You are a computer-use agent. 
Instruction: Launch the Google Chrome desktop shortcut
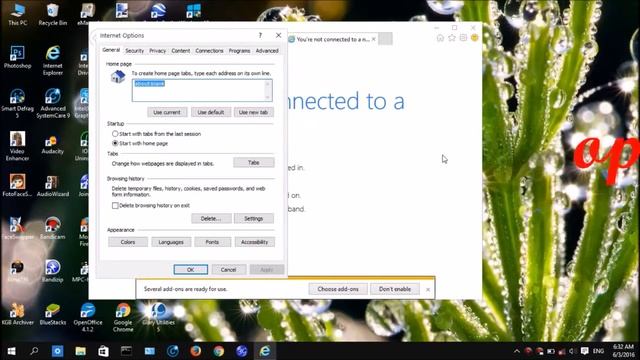click(x=123, y=317)
